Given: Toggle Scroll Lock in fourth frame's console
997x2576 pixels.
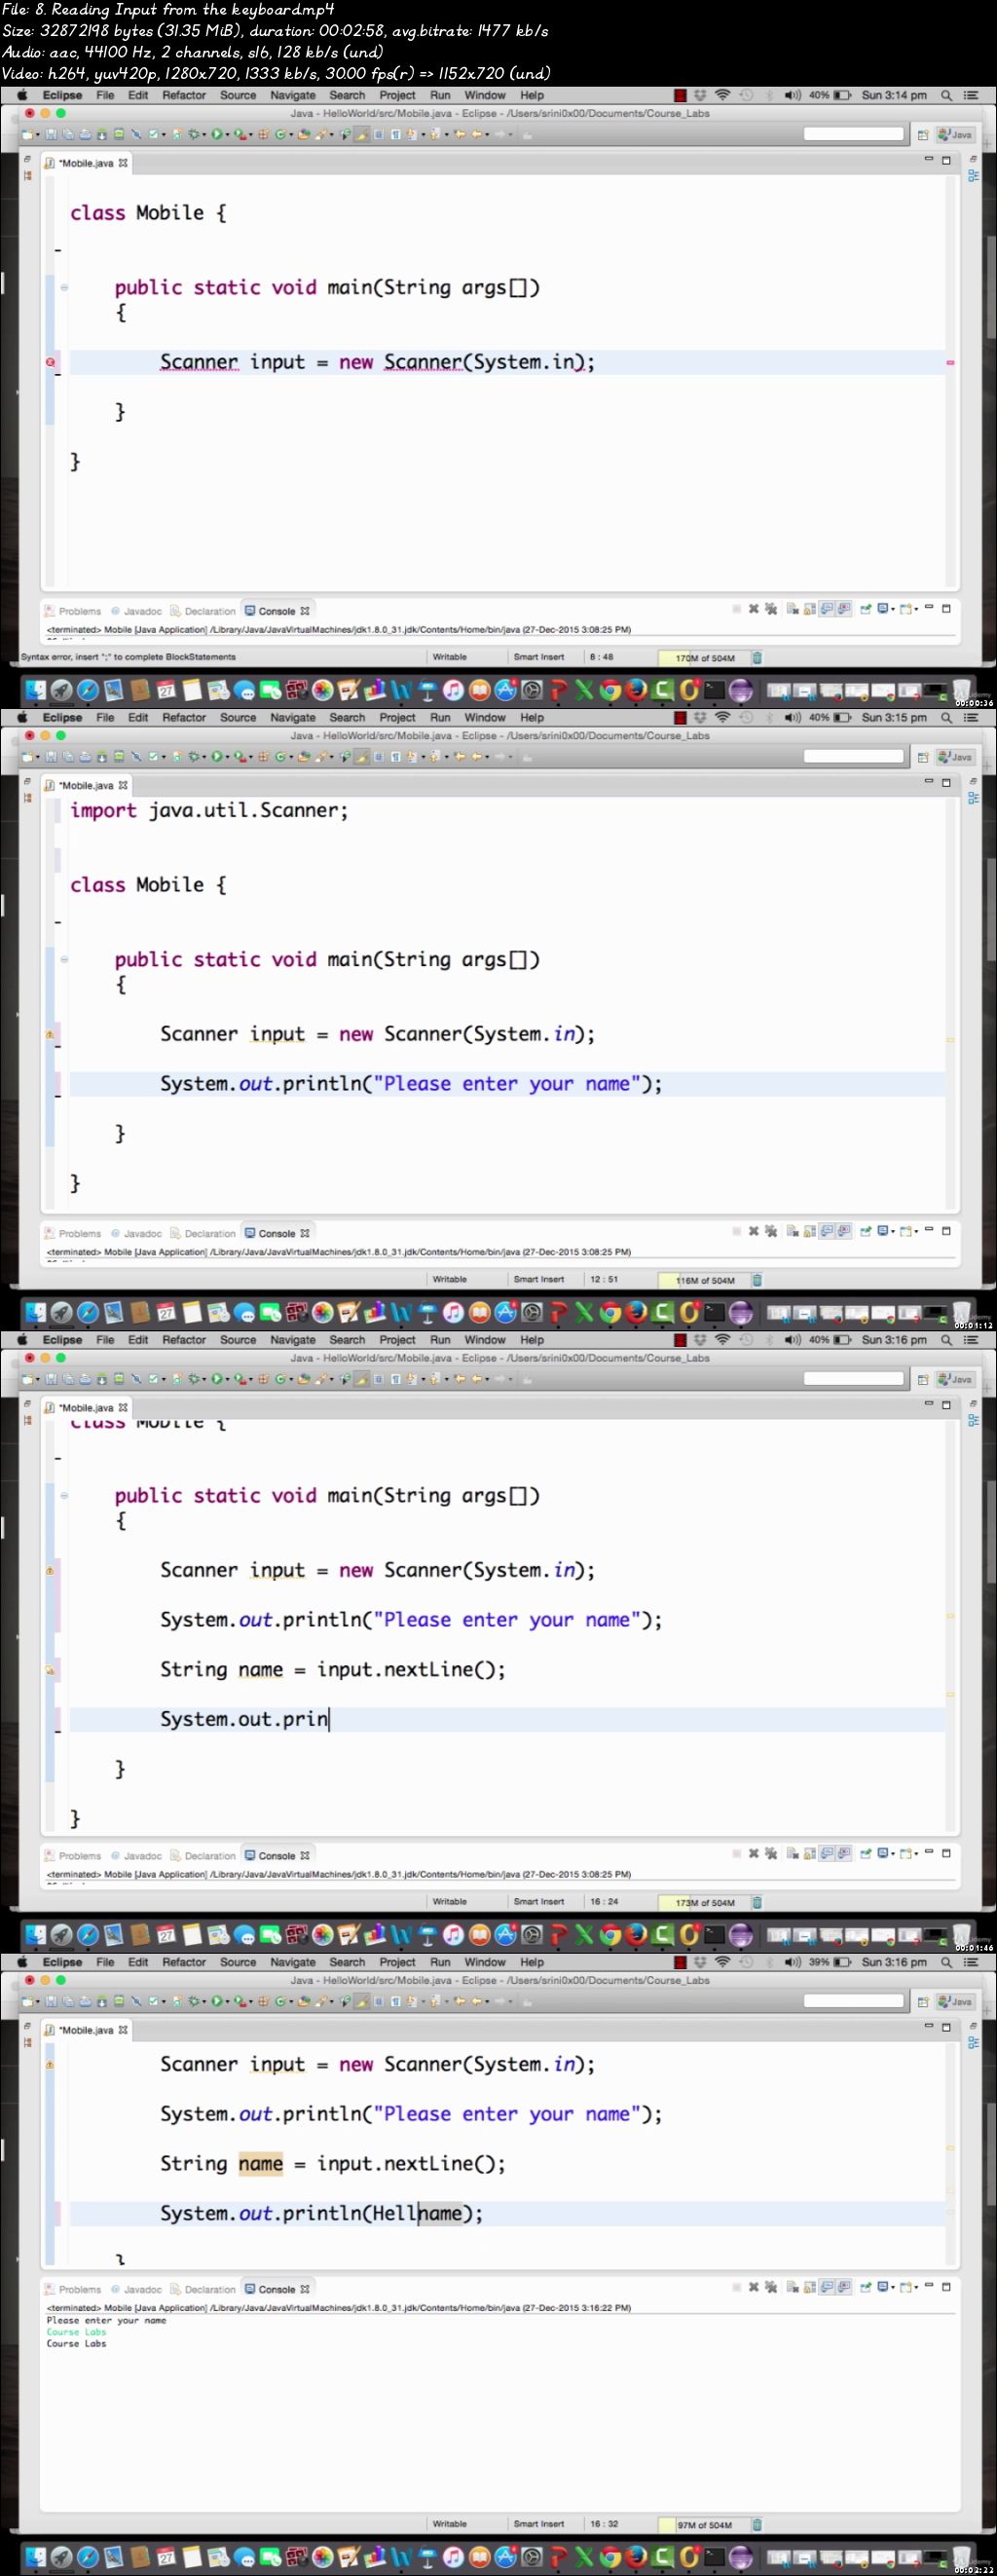Looking at the screenshot, I should point(810,2286).
